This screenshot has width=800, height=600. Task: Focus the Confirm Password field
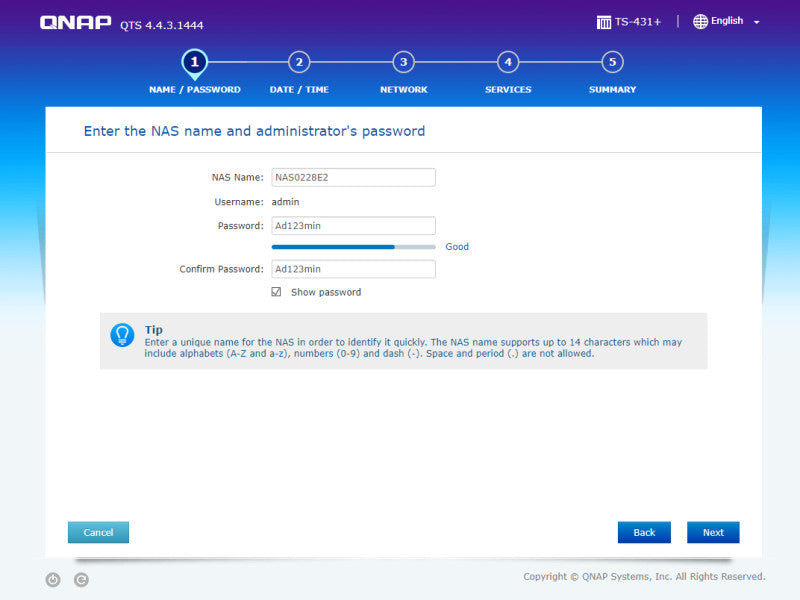354,269
